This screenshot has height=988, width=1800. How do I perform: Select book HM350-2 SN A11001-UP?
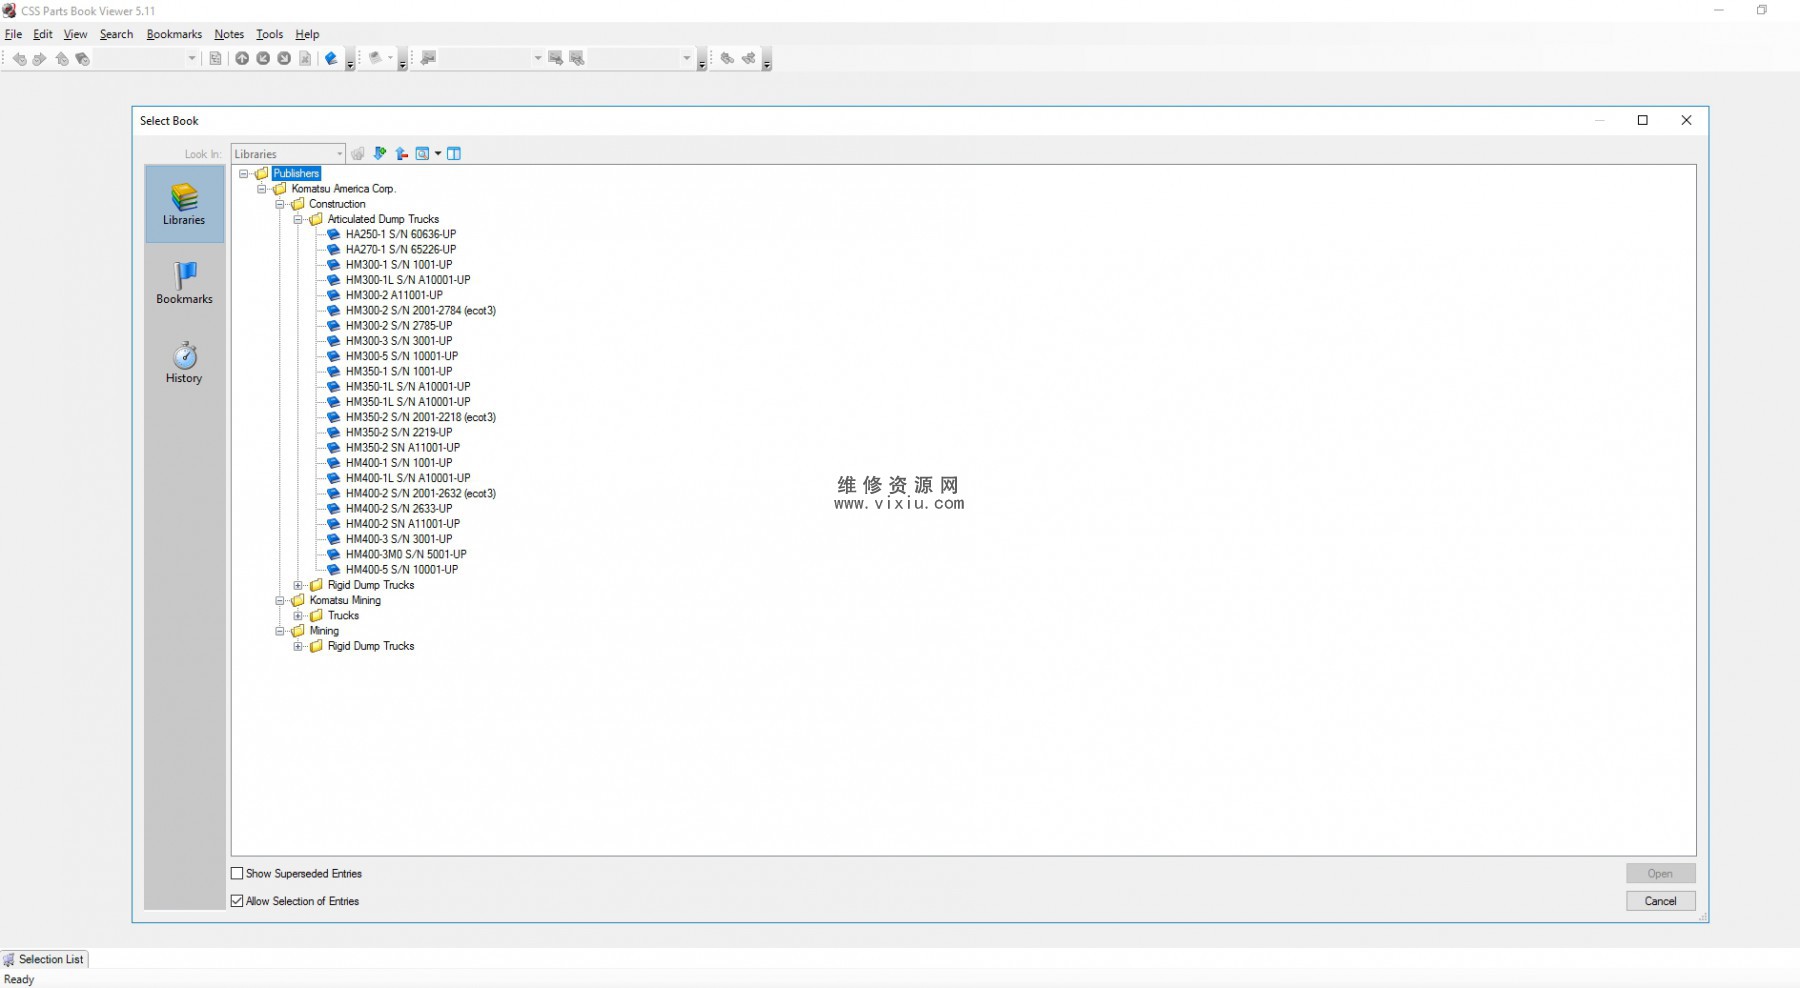(403, 448)
